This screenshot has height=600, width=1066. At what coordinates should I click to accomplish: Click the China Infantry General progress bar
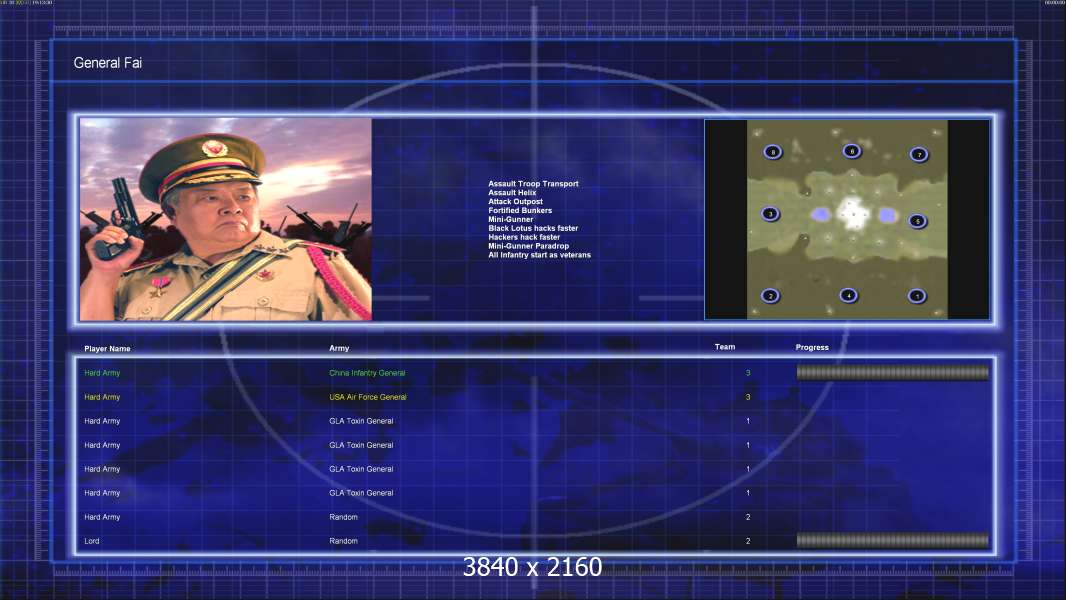coord(893,372)
